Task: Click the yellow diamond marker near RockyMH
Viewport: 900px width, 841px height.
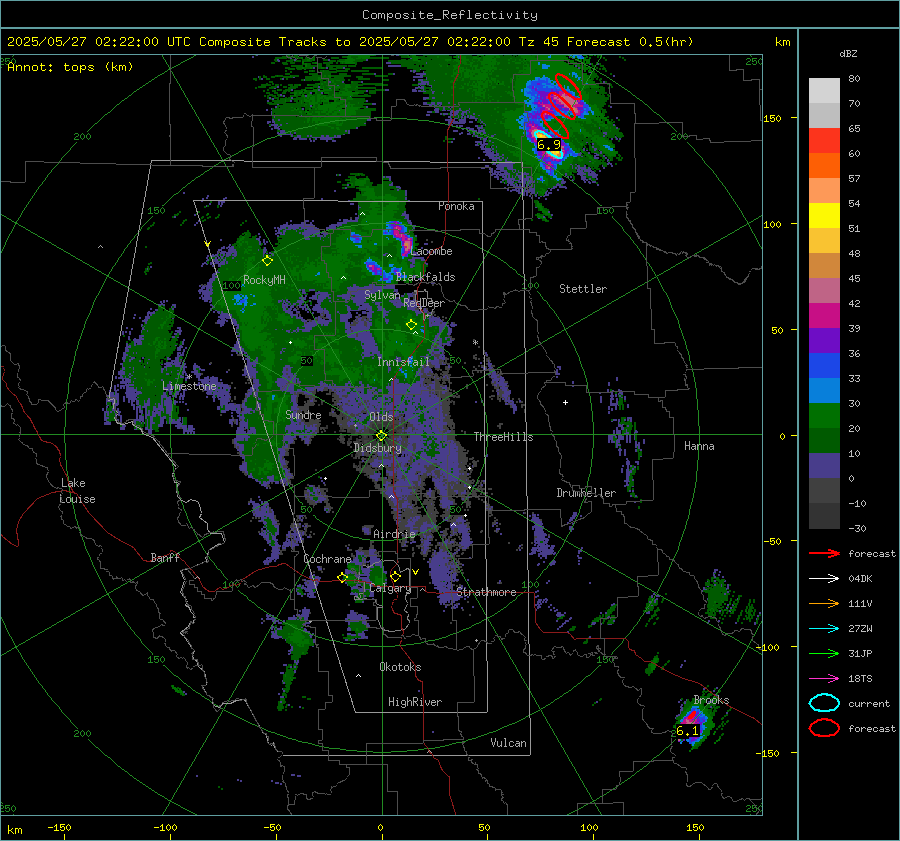Action: click(x=267, y=261)
